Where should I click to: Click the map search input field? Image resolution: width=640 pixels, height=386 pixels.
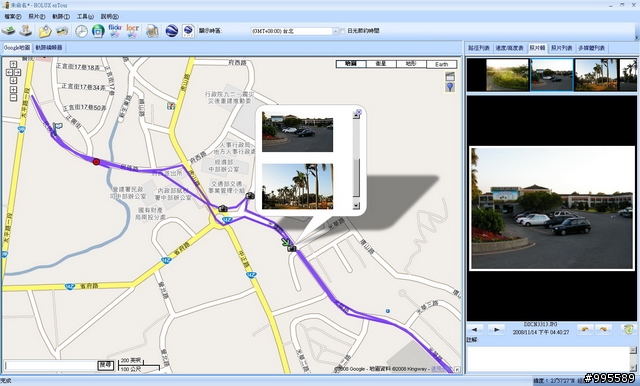(x=51, y=365)
